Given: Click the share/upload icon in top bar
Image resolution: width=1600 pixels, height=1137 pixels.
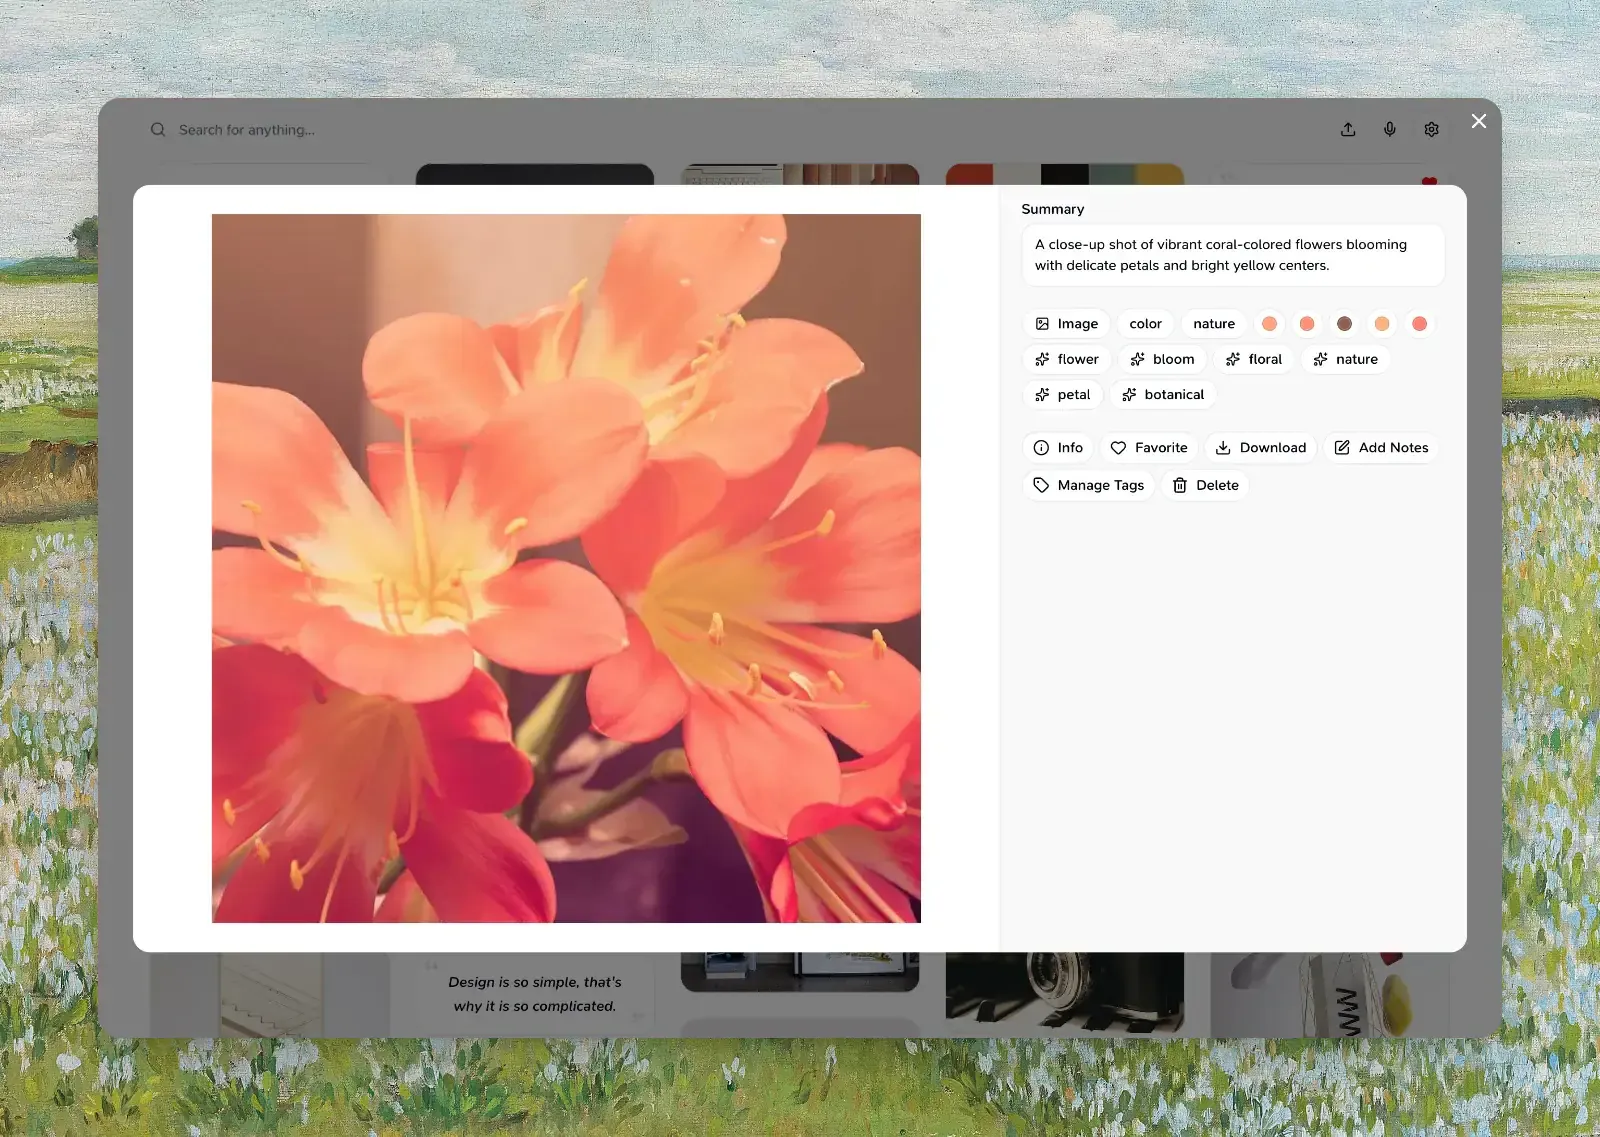Looking at the screenshot, I should point(1348,130).
